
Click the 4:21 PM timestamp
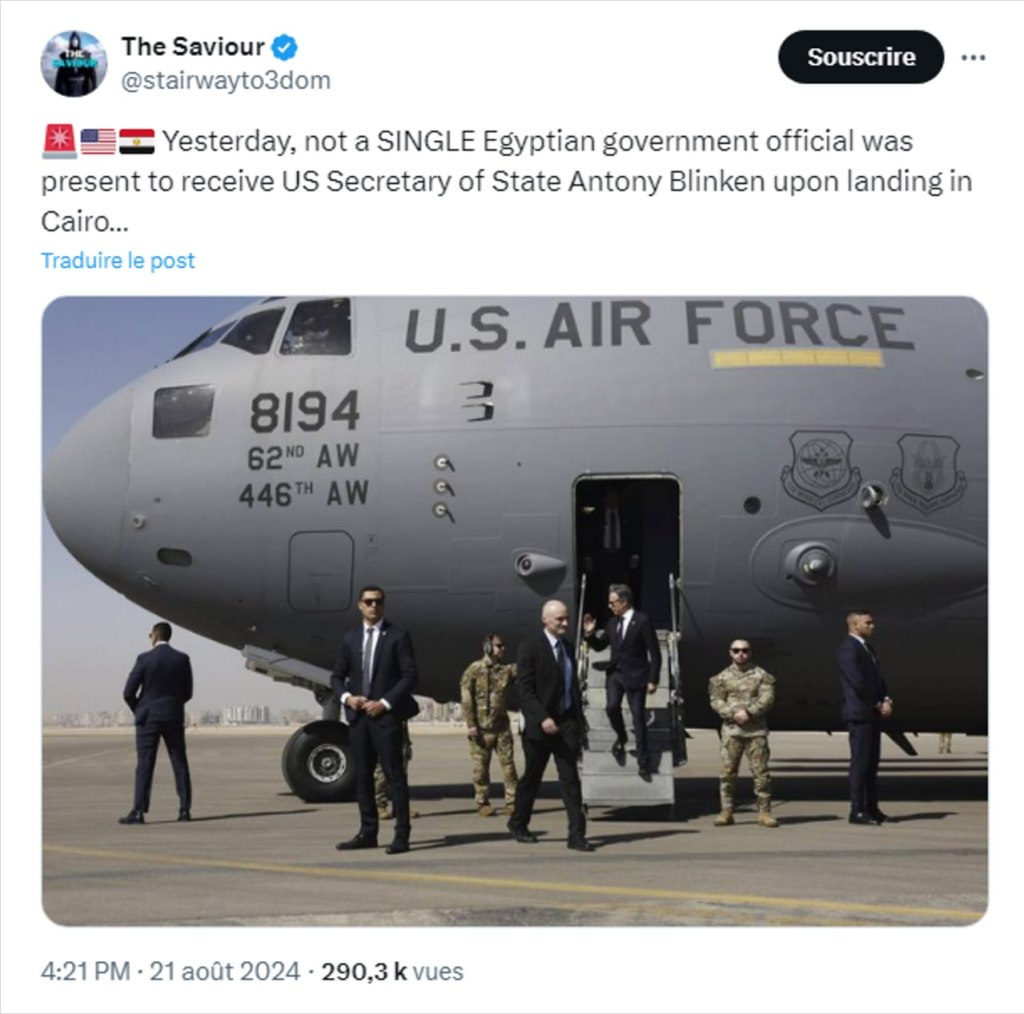point(85,972)
